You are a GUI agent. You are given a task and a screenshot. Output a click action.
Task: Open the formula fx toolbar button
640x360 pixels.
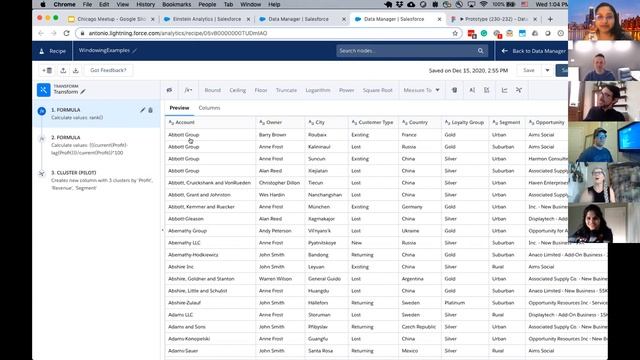click(x=188, y=90)
